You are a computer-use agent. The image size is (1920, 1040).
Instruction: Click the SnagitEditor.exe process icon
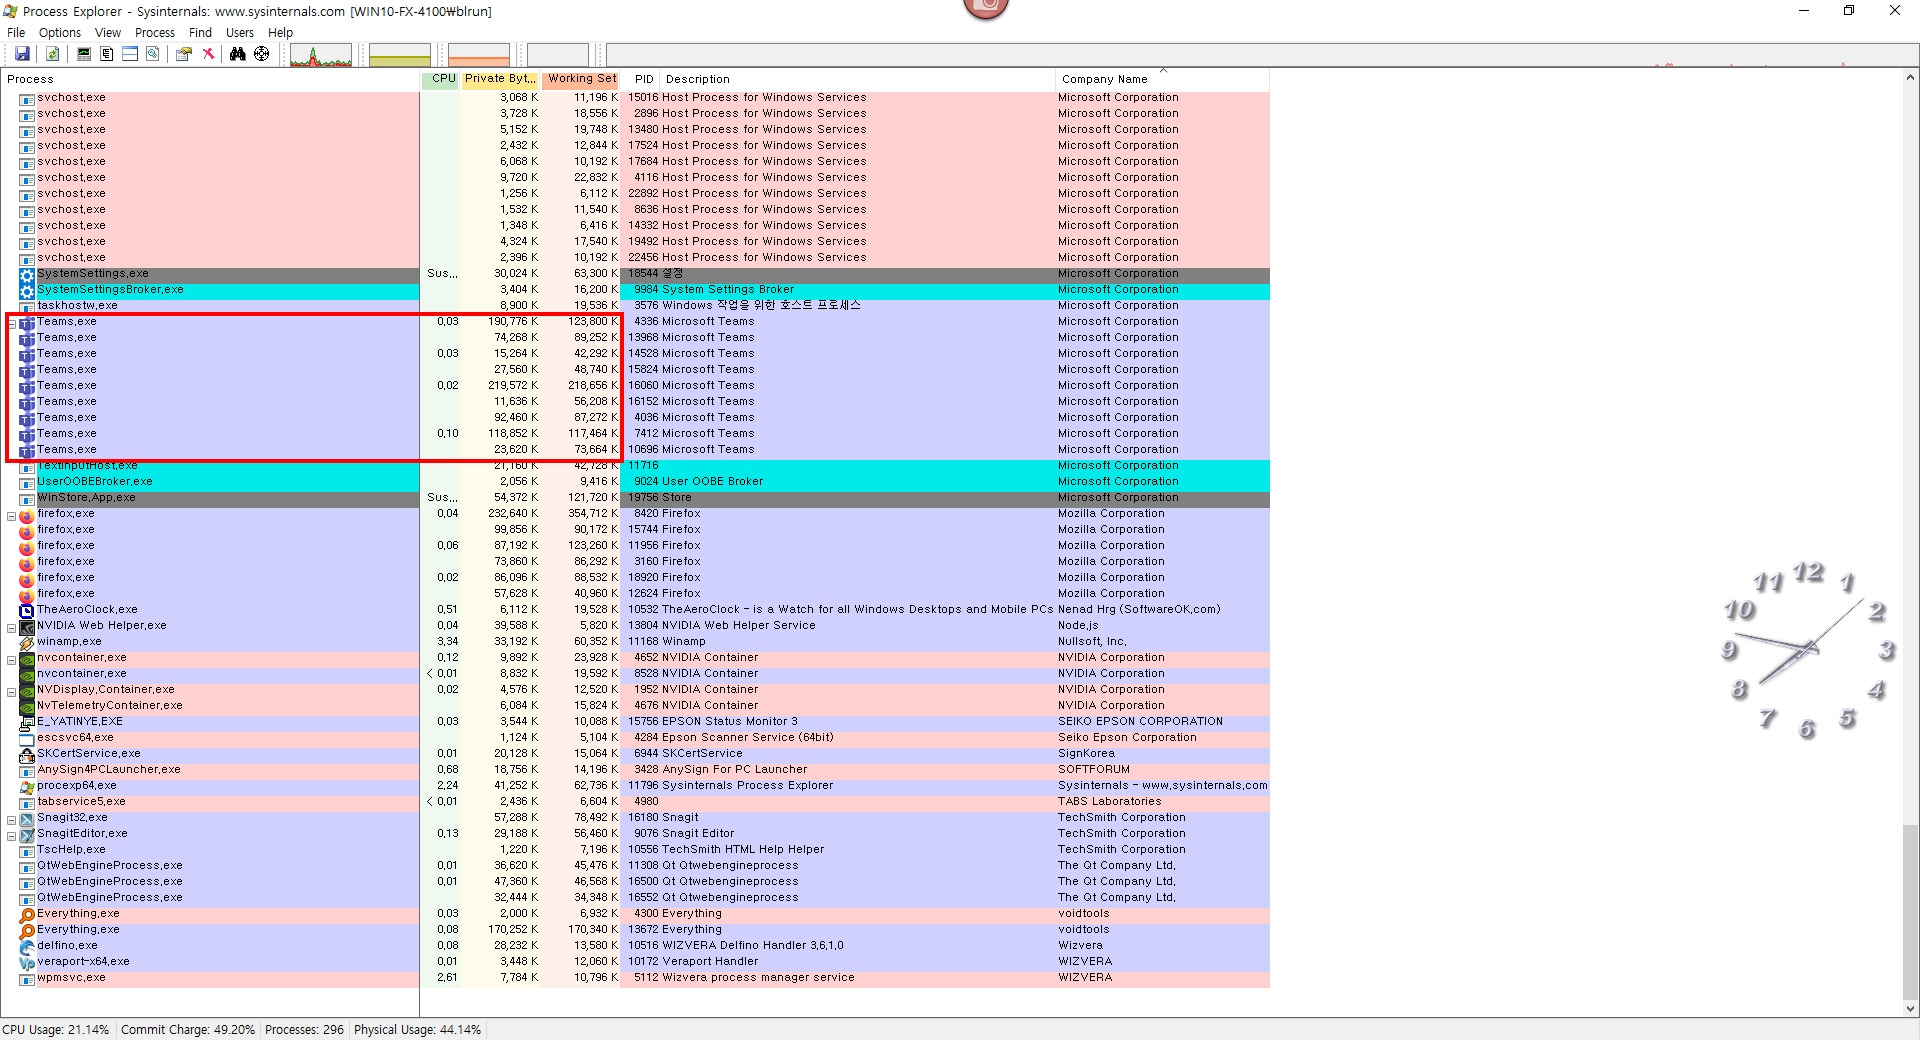(x=27, y=834)
